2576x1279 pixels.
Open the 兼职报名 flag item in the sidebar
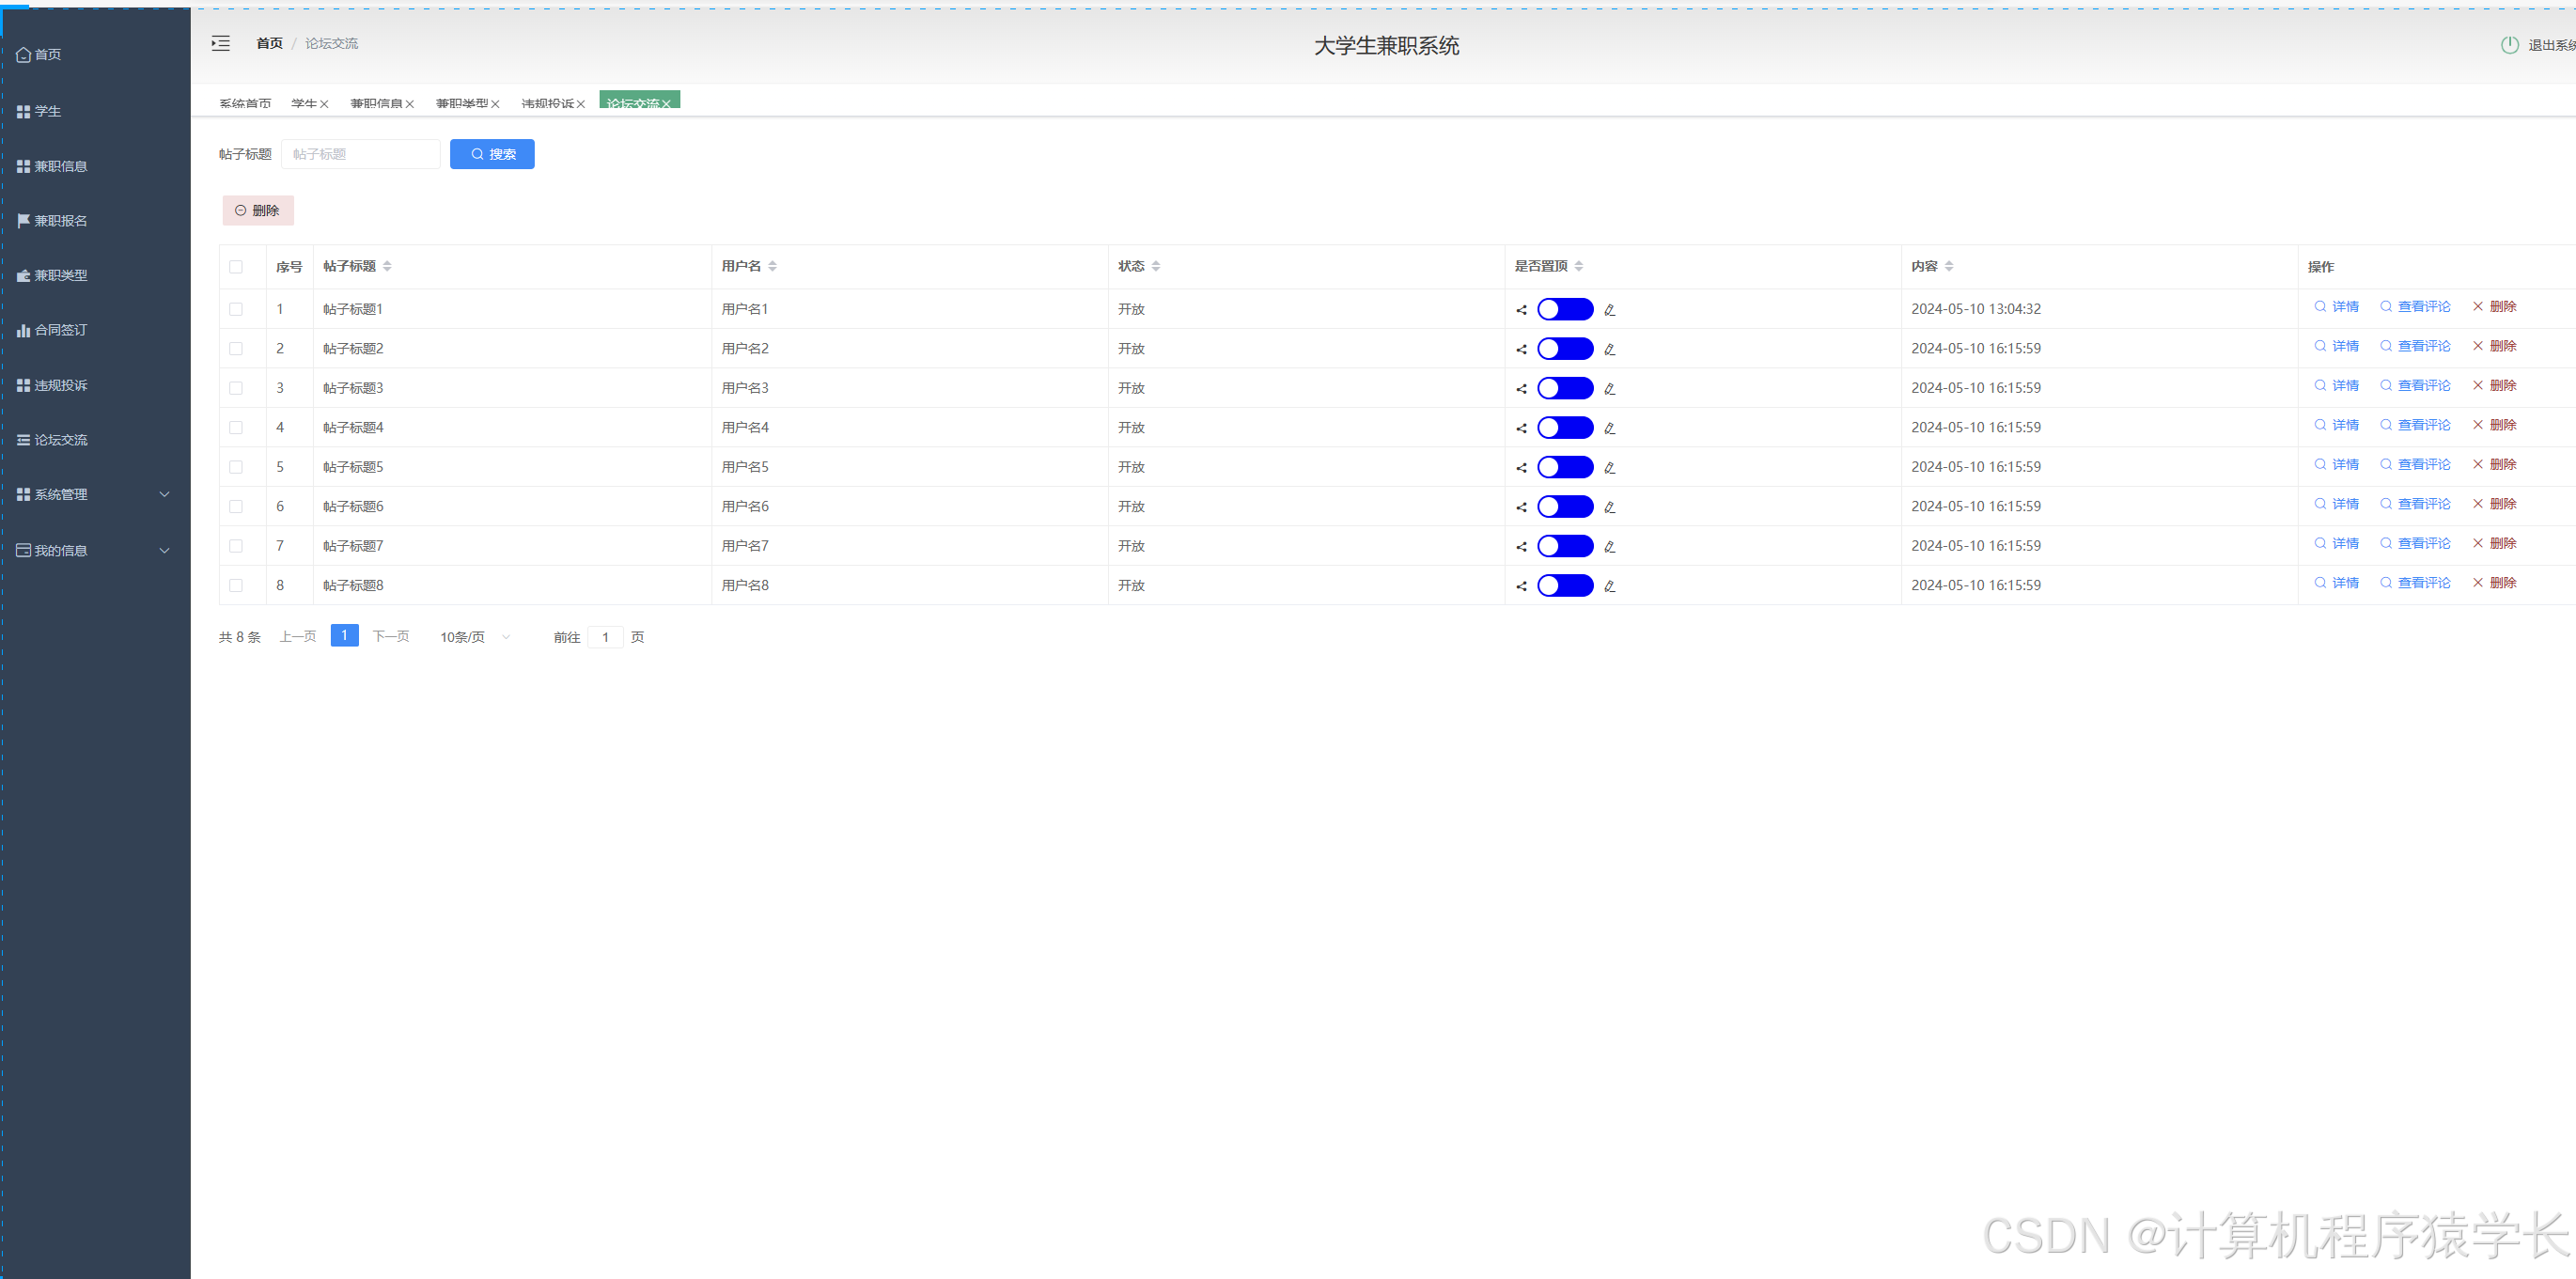tap(60, 221)
